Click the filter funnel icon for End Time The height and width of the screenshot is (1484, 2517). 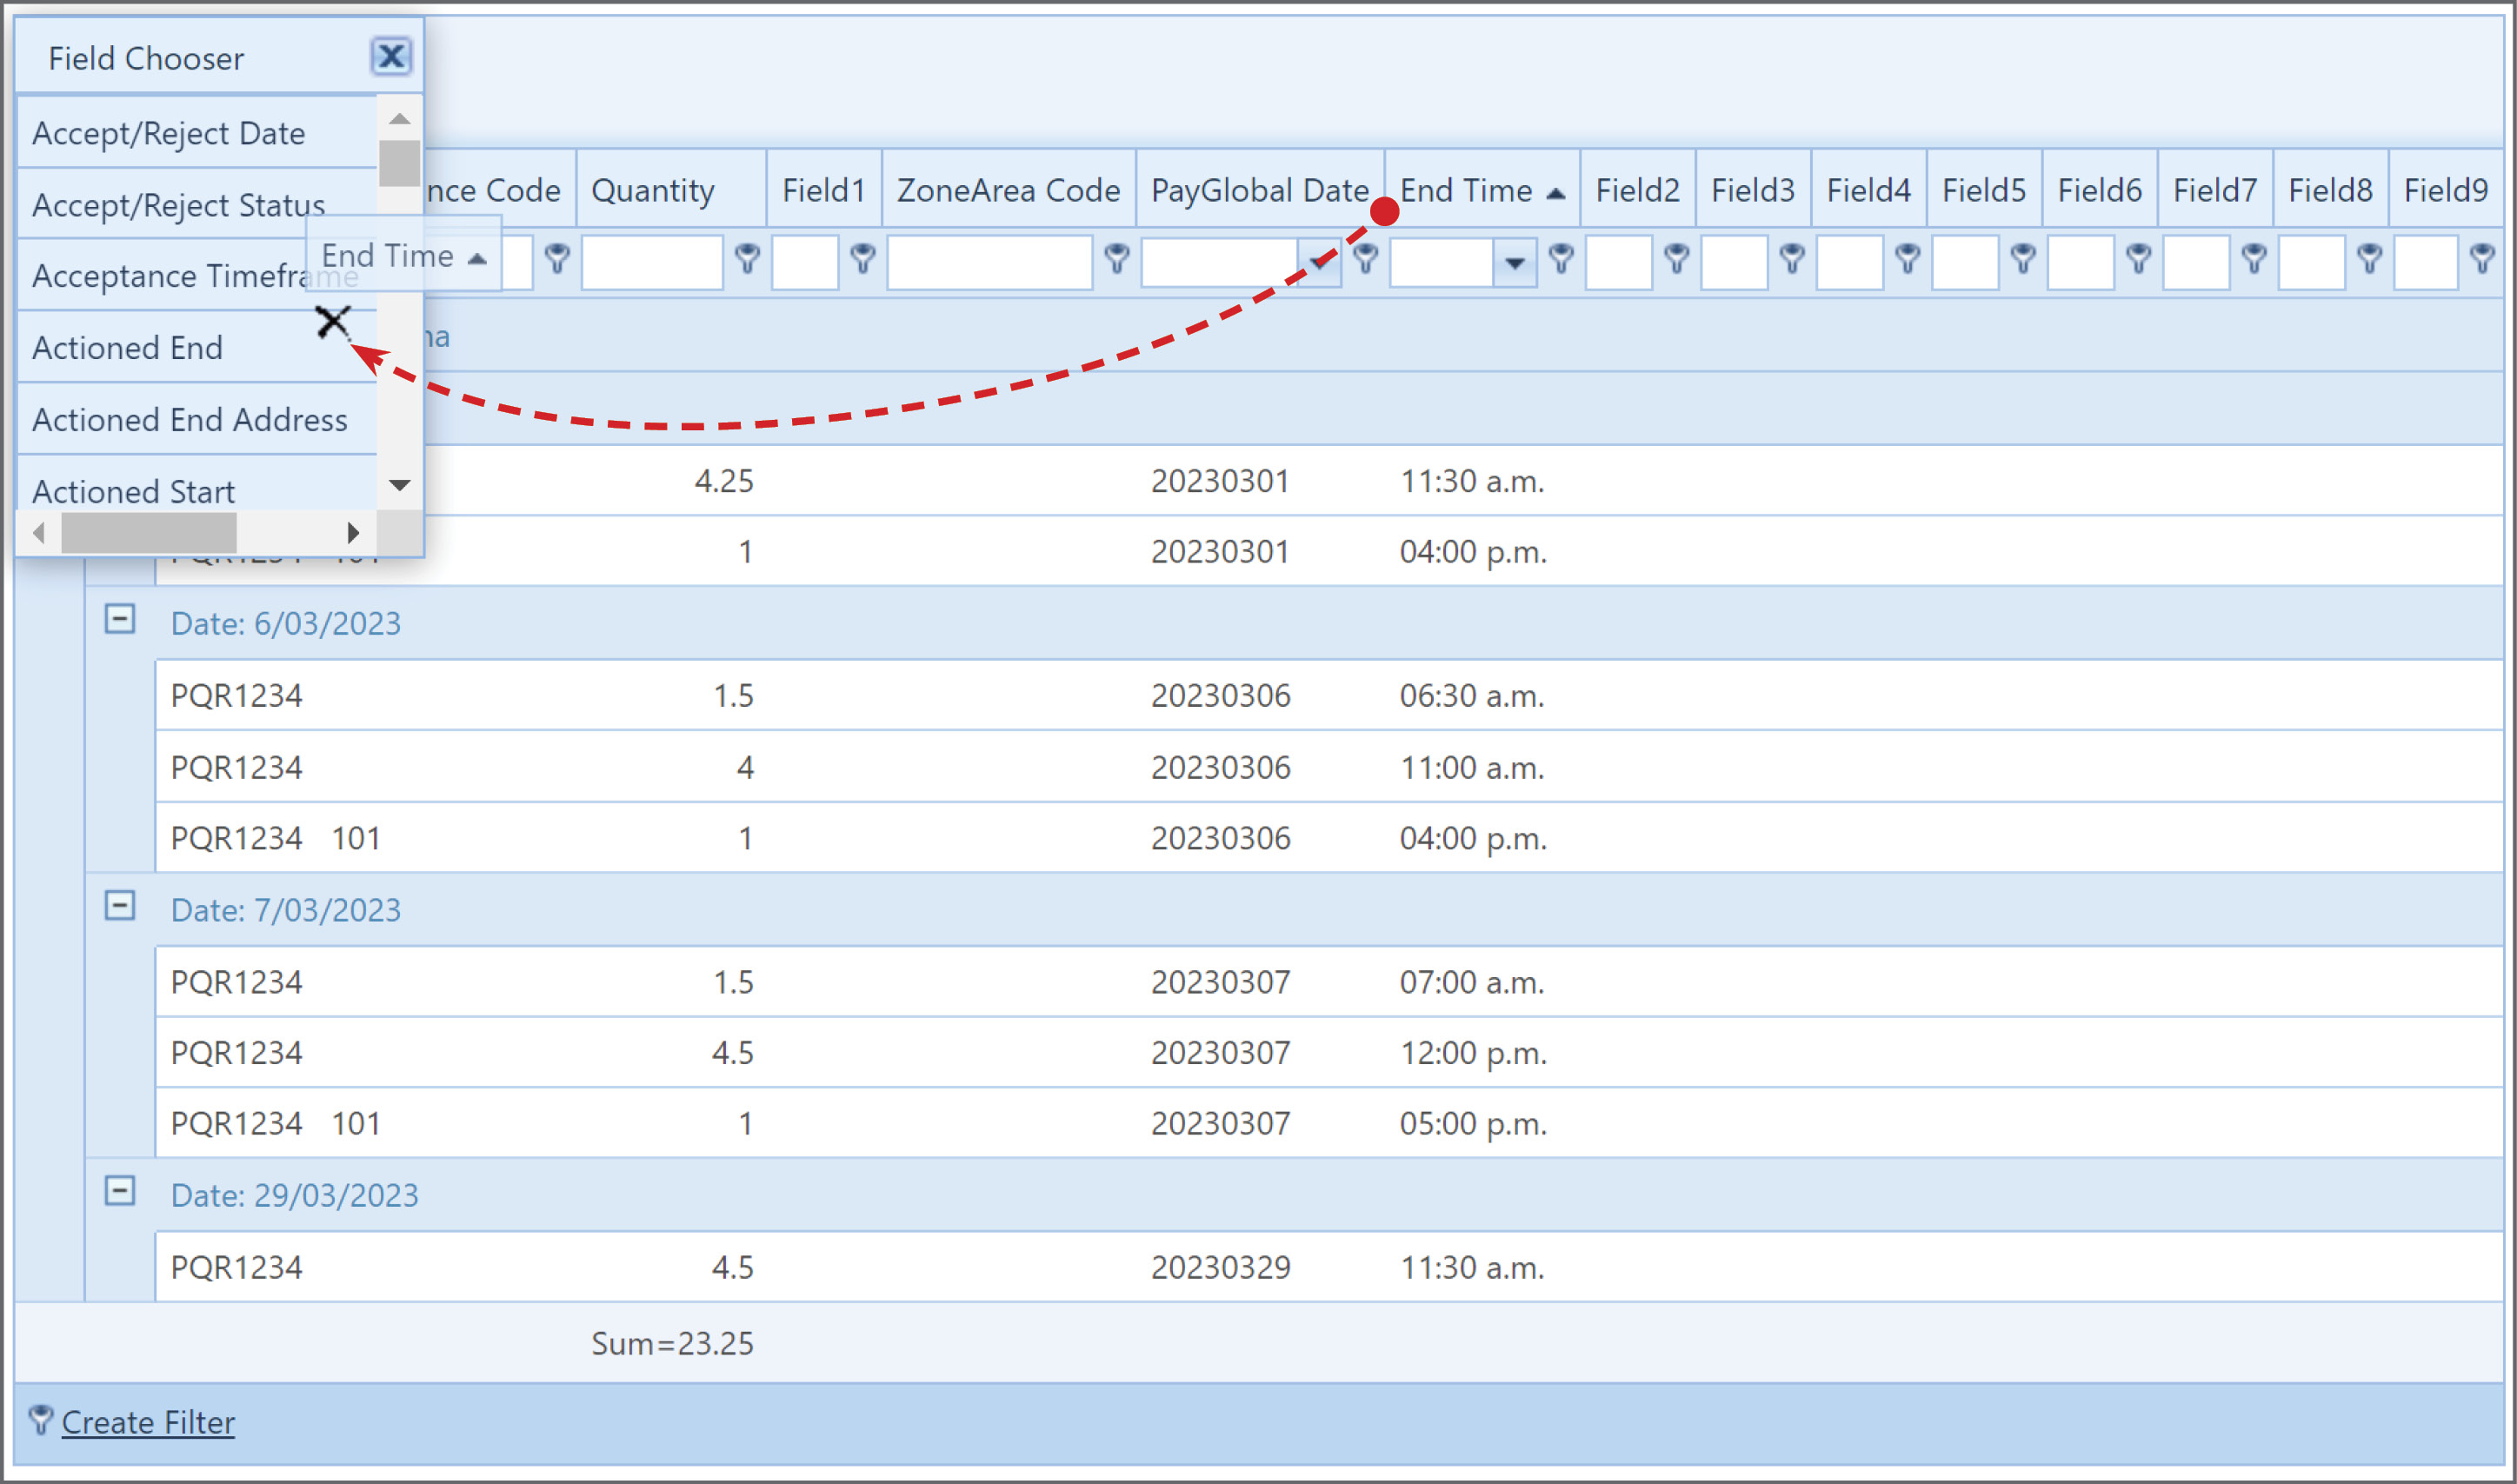point(1561,259)
